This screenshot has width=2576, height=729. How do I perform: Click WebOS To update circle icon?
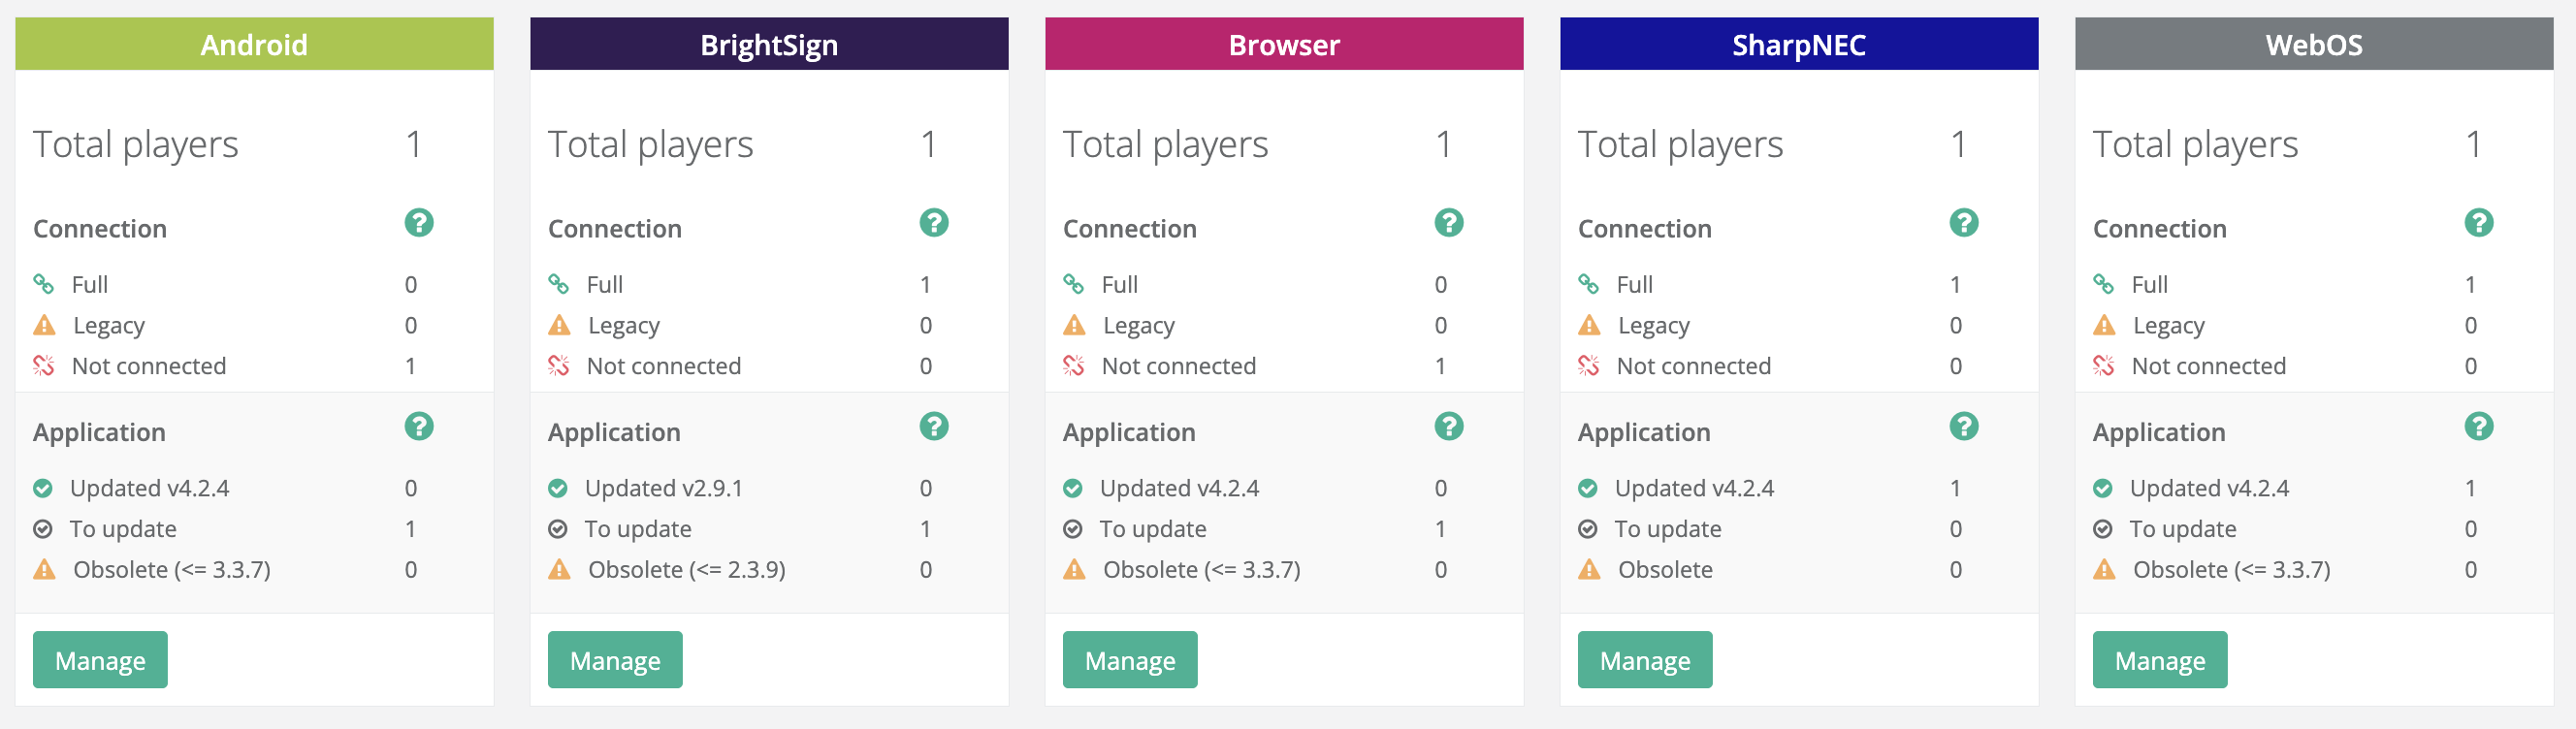[x=2103, y=529]
